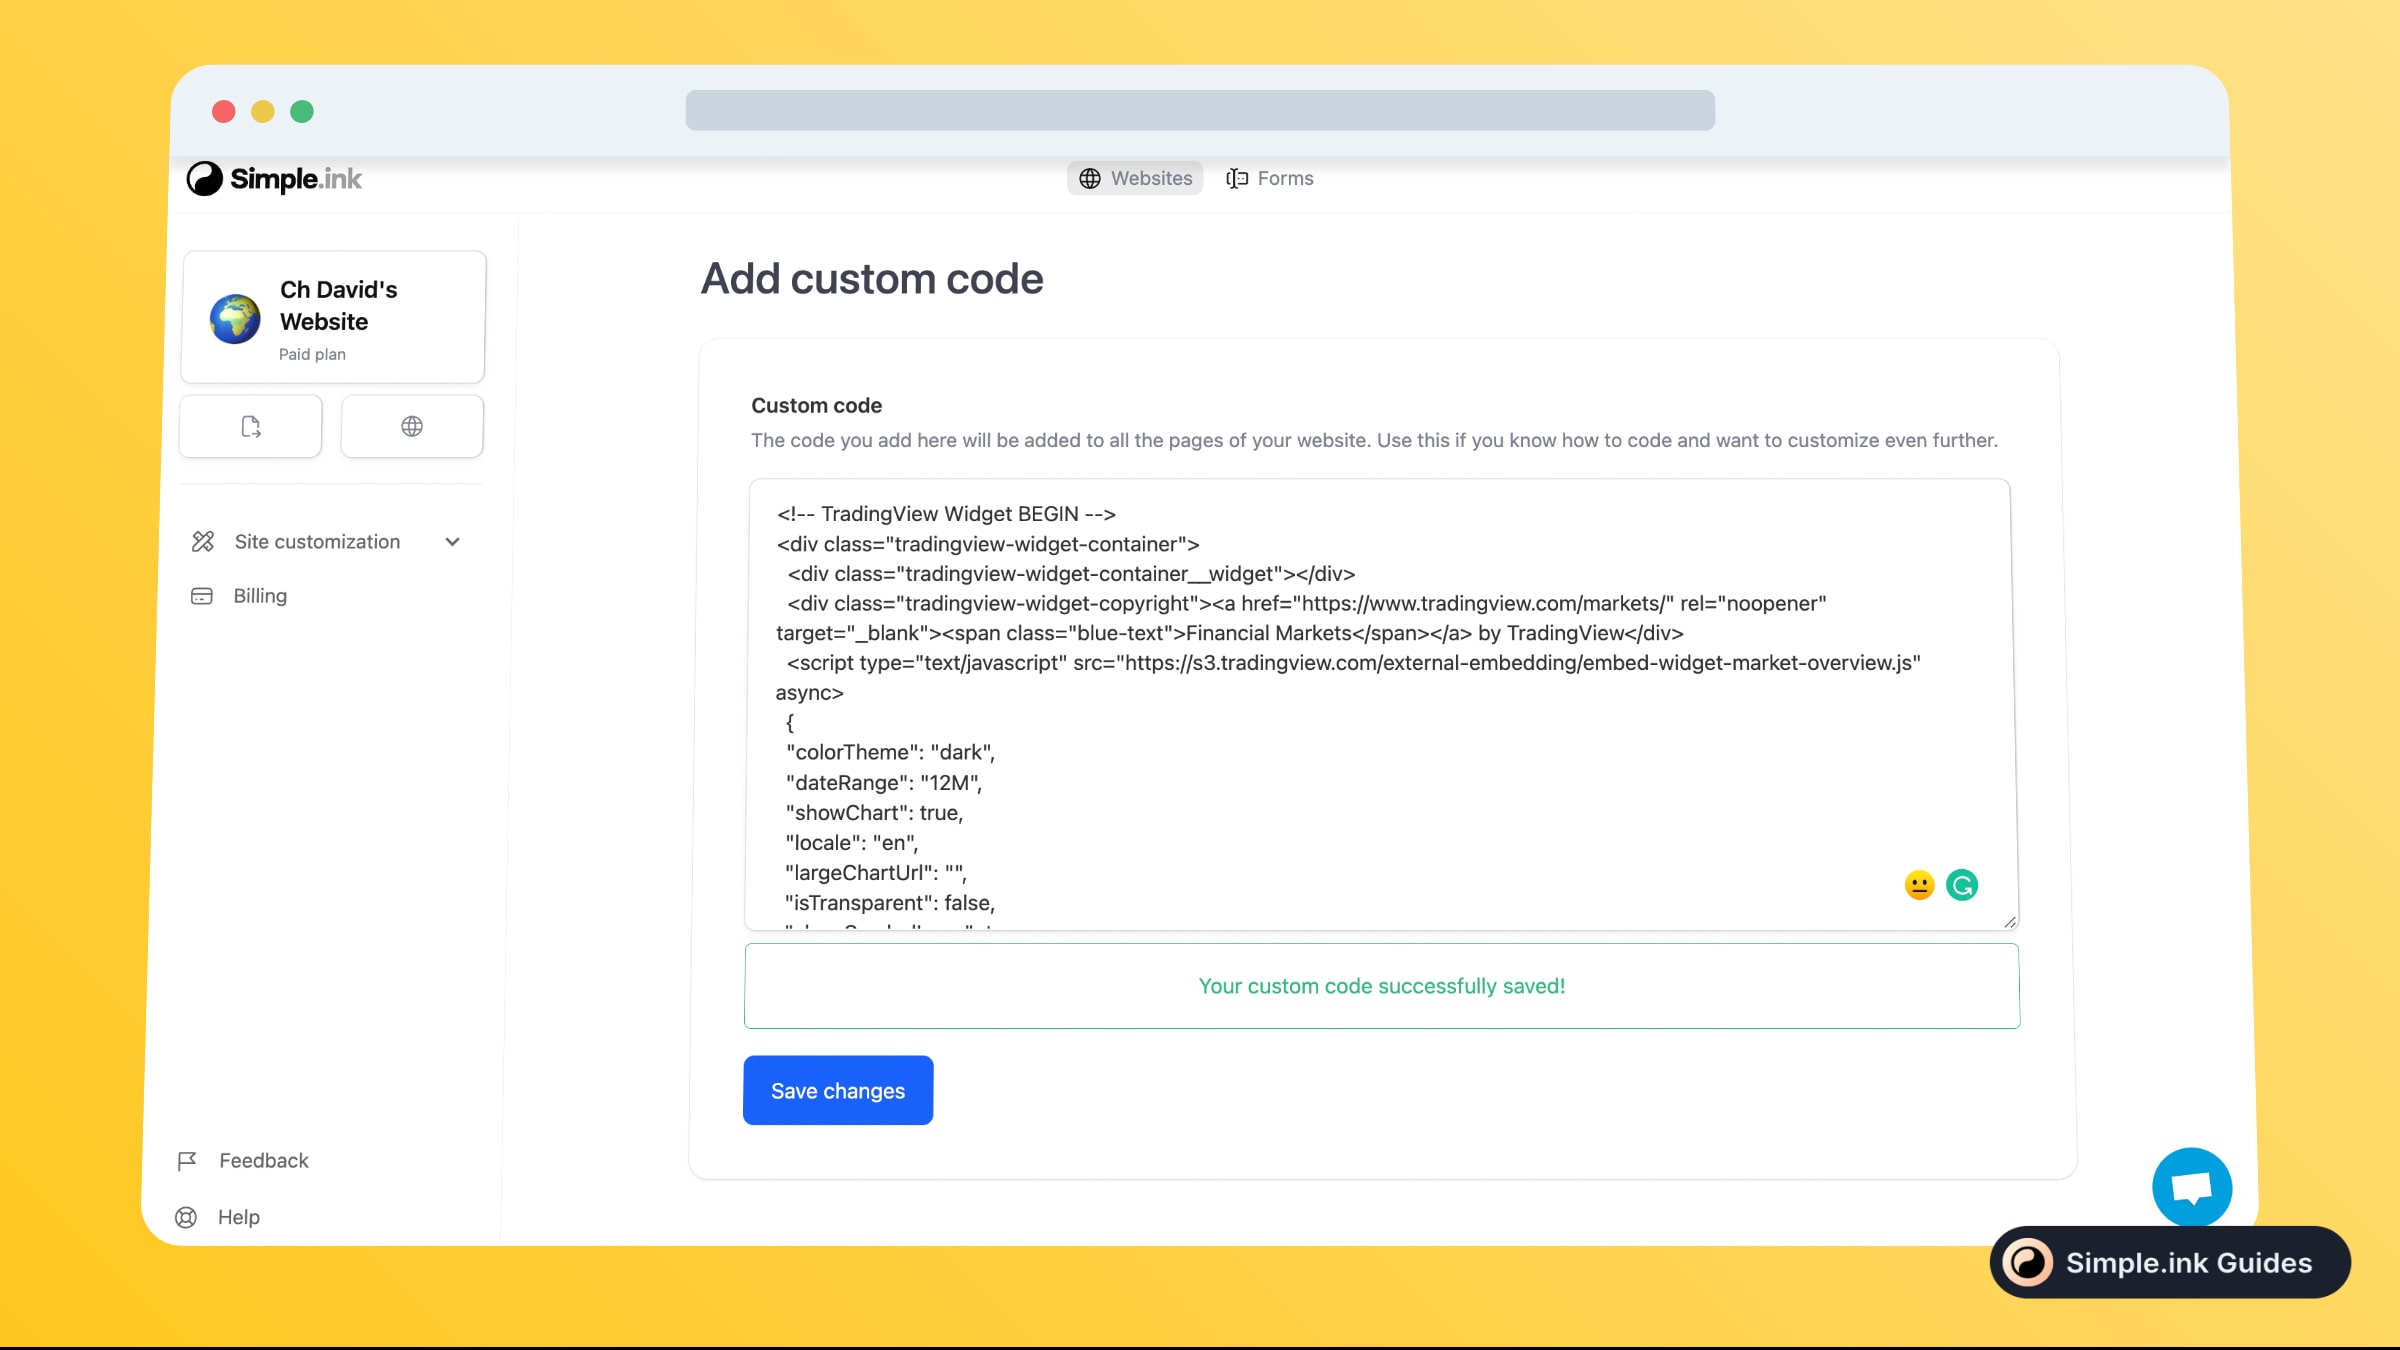Open the Billing section
This screenshot has width=2400, height=1350.
[260, 596]
